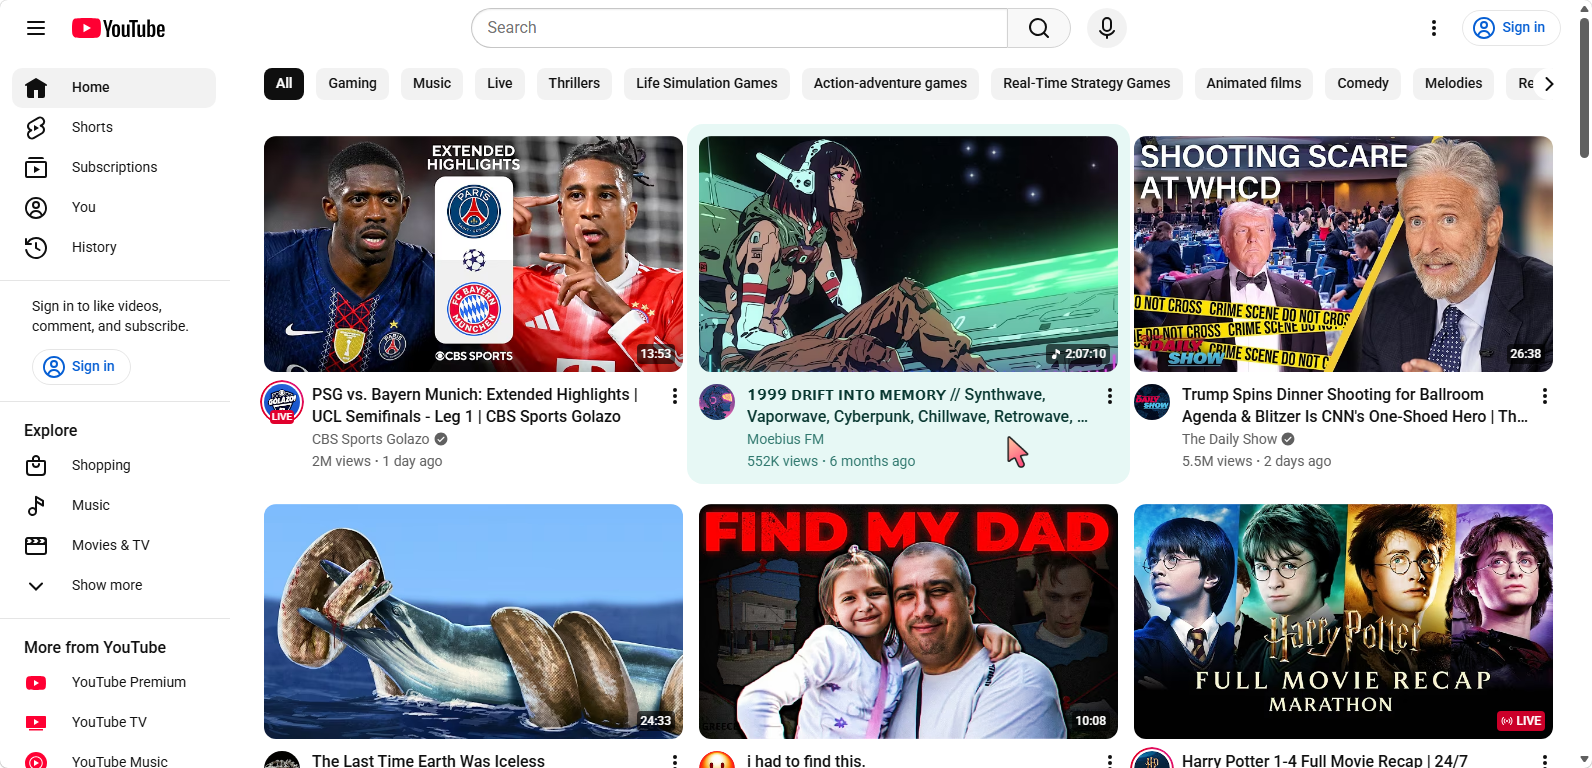Open 1999 Drift Into Memory video title
Image resolution: width=1592 pixels, height=768 pixels.
pyautogui.click(x=917, y=405)
